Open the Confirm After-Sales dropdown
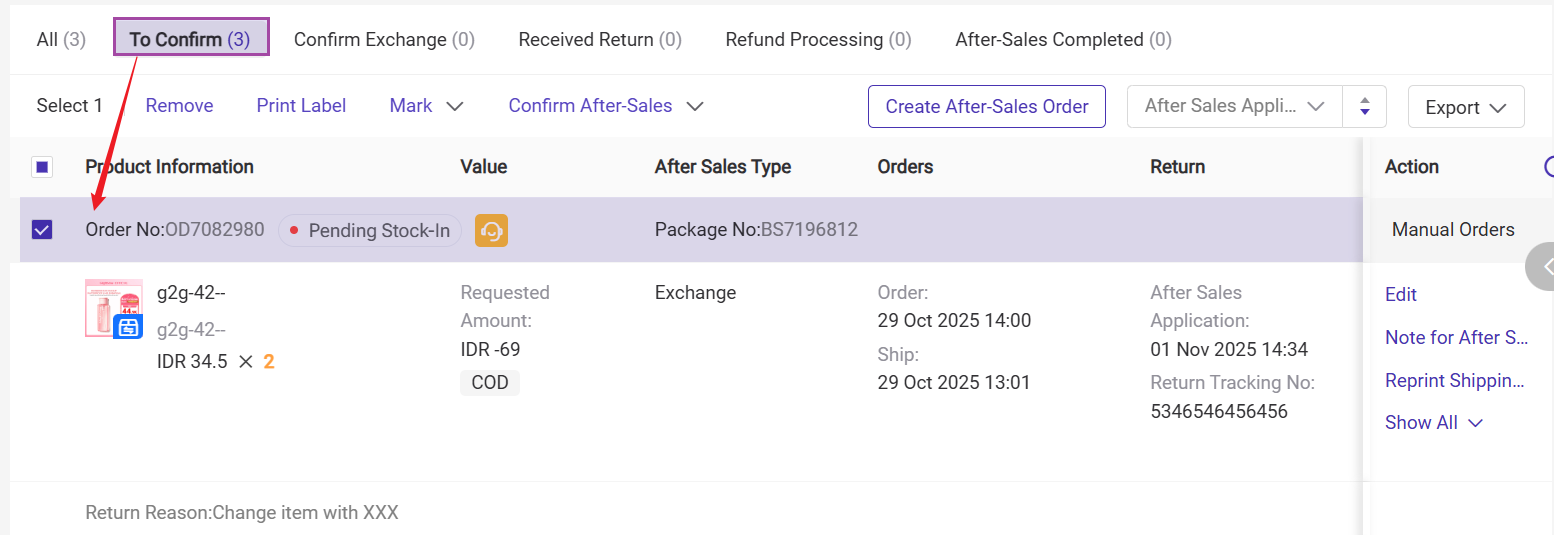 [x=606, y=106]
